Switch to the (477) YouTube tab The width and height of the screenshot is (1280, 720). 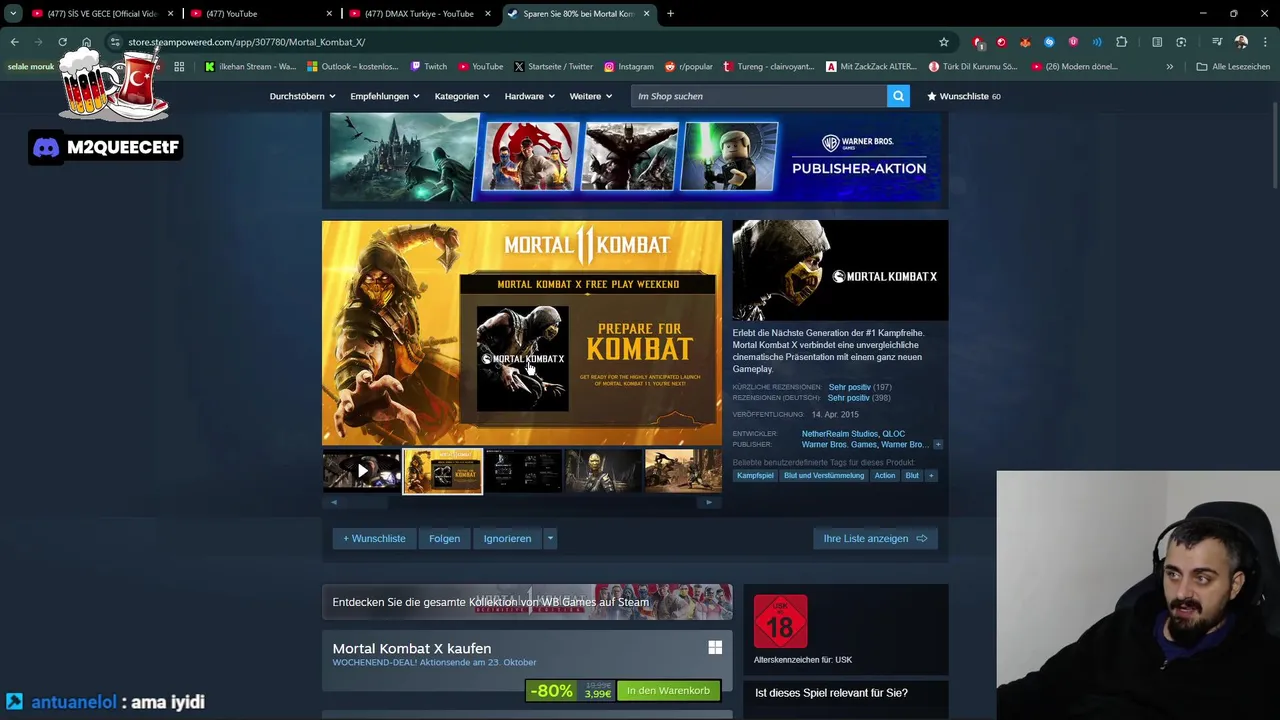(x=260, y=14)
